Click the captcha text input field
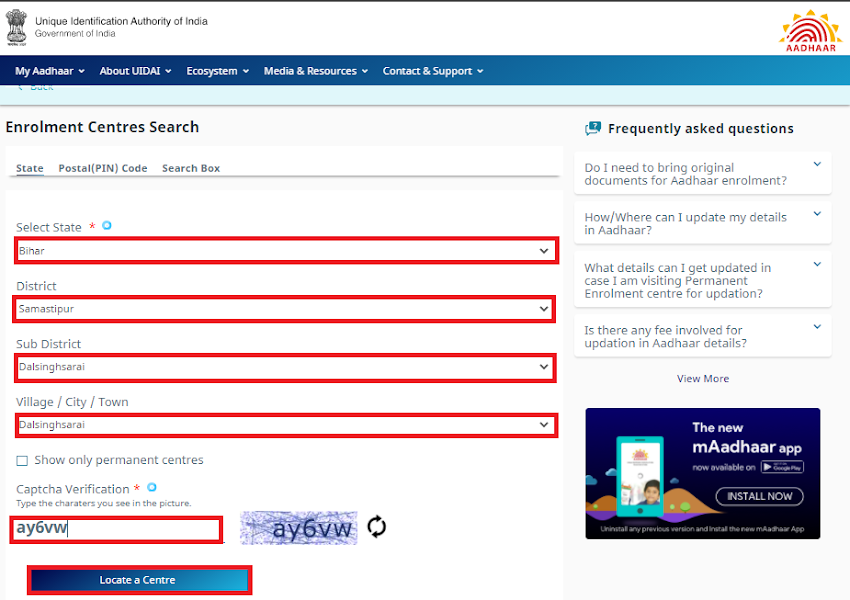 116,530
